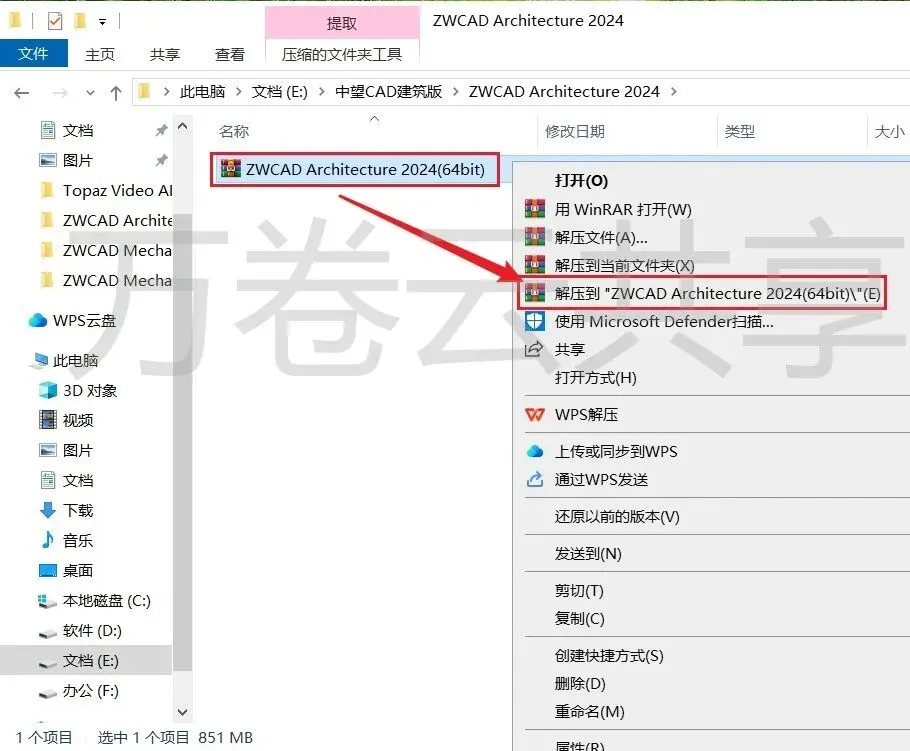
Task: Choose 上传或同步到WPS menu entry
Action: click(616, 452)
